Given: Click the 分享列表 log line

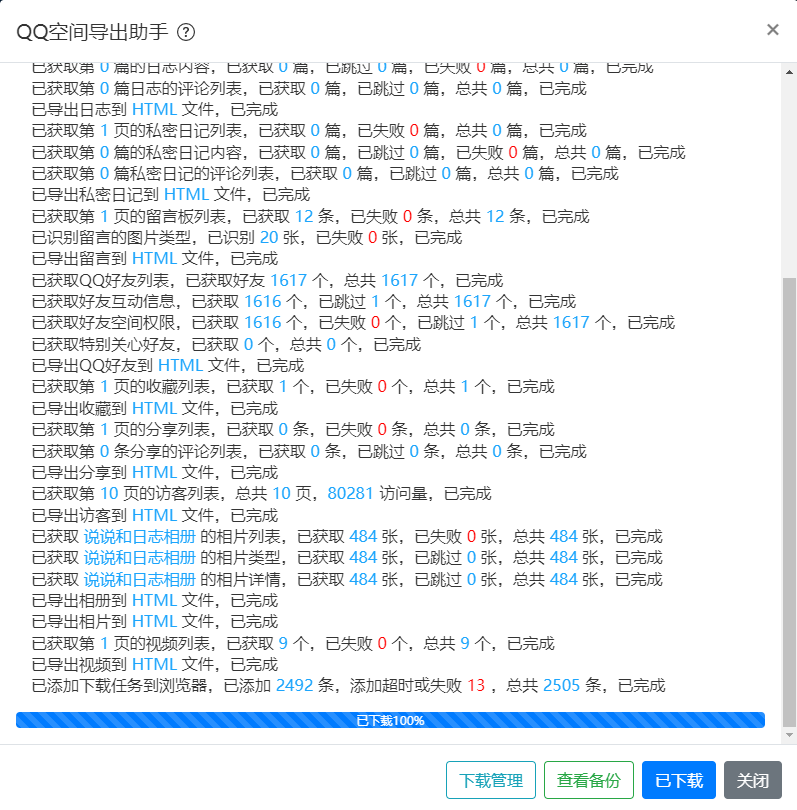Looking at the screenshot, I should pyautogui.click(x=293, y=430).
